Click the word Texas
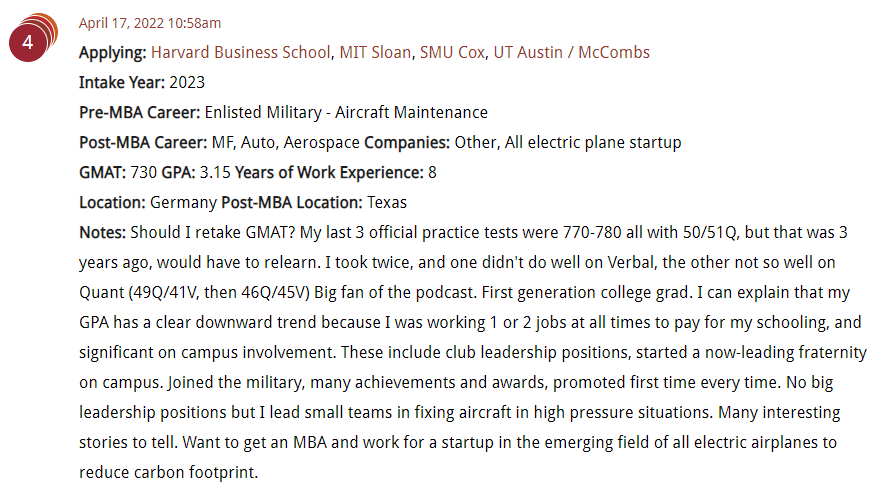This screenshot has width=871, height=483. pos(387,202)
